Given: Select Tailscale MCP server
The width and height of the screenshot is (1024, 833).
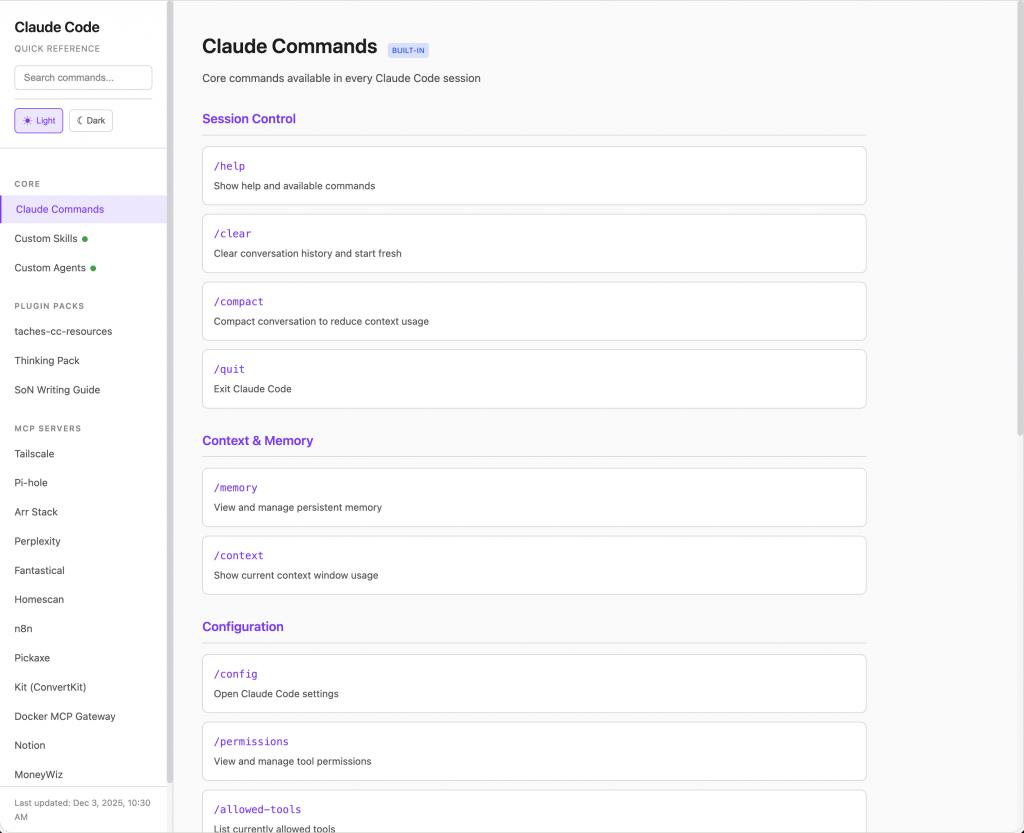Looking at the screenshot, I should pos(34,454).
